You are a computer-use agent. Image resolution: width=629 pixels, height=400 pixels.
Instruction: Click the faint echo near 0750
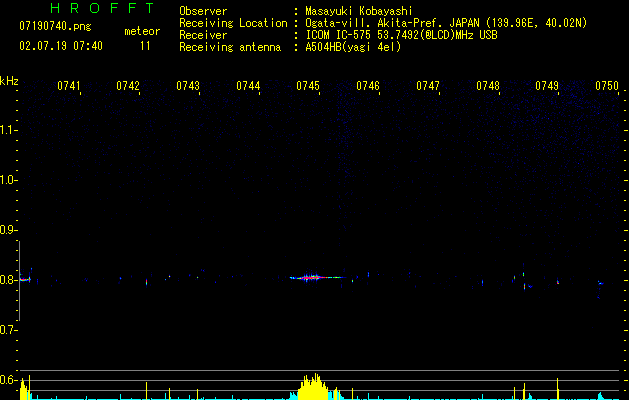600,284
